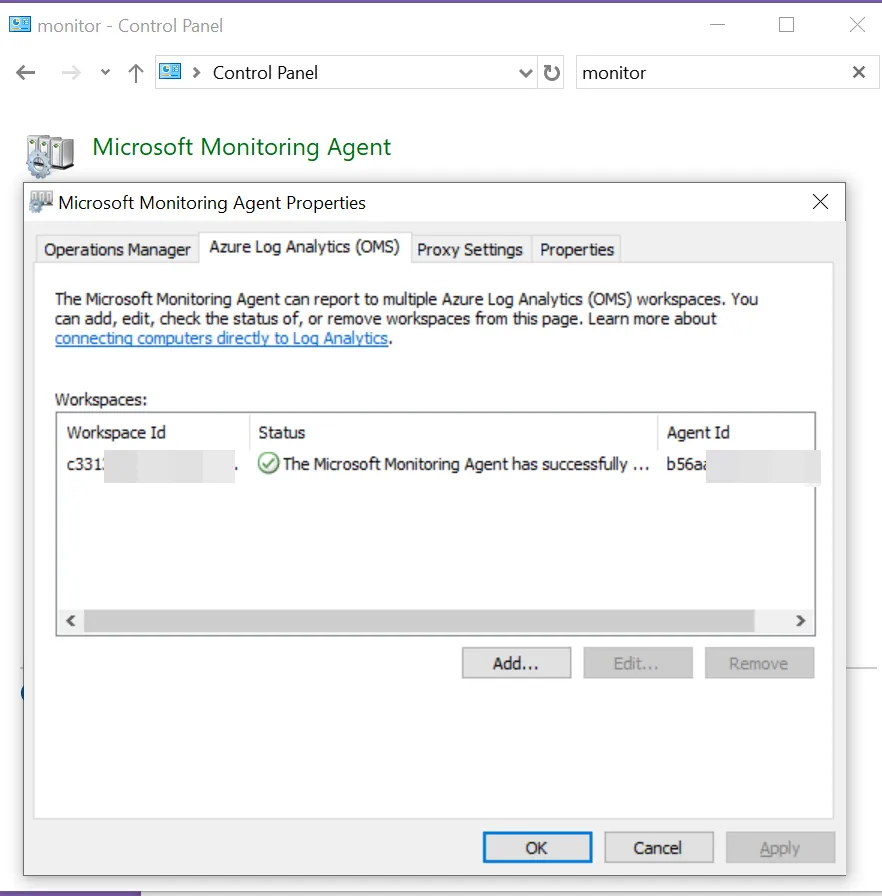Select the Properties tab
The image size is (882, 896).
(x=576, y=250)
